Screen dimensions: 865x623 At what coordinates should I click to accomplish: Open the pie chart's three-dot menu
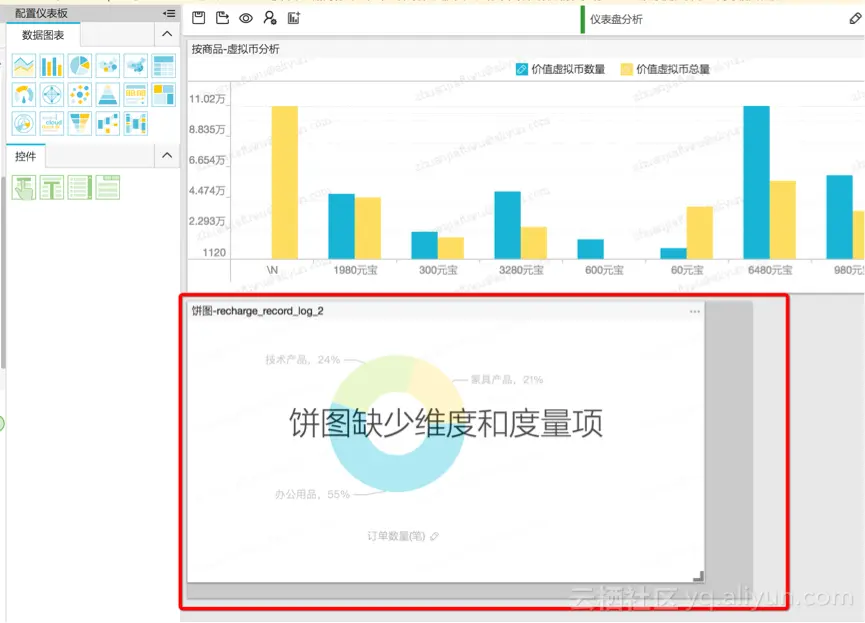click(695, 312)
